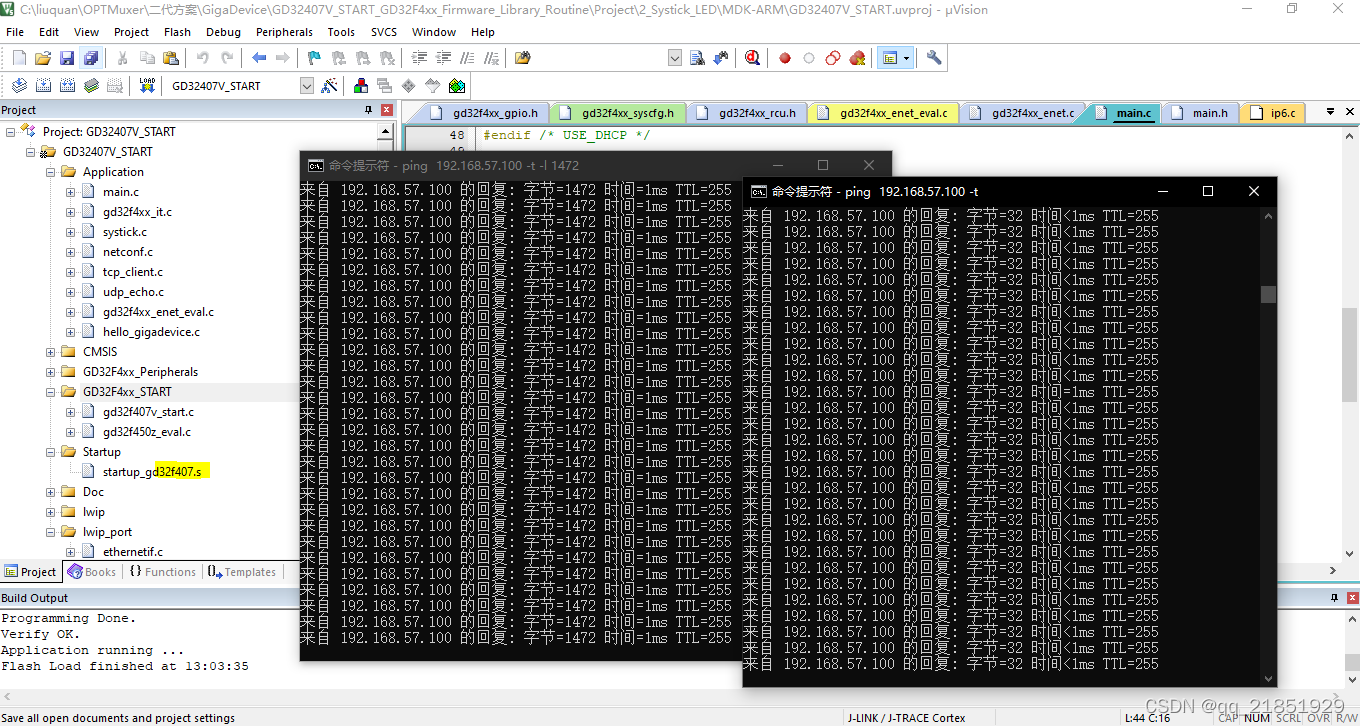The width and height of the screenshot is (1360, 726).
Task: Click the scrollbar thumb in ping 192.168.57.100 -t window
Action: (1268, 294)
